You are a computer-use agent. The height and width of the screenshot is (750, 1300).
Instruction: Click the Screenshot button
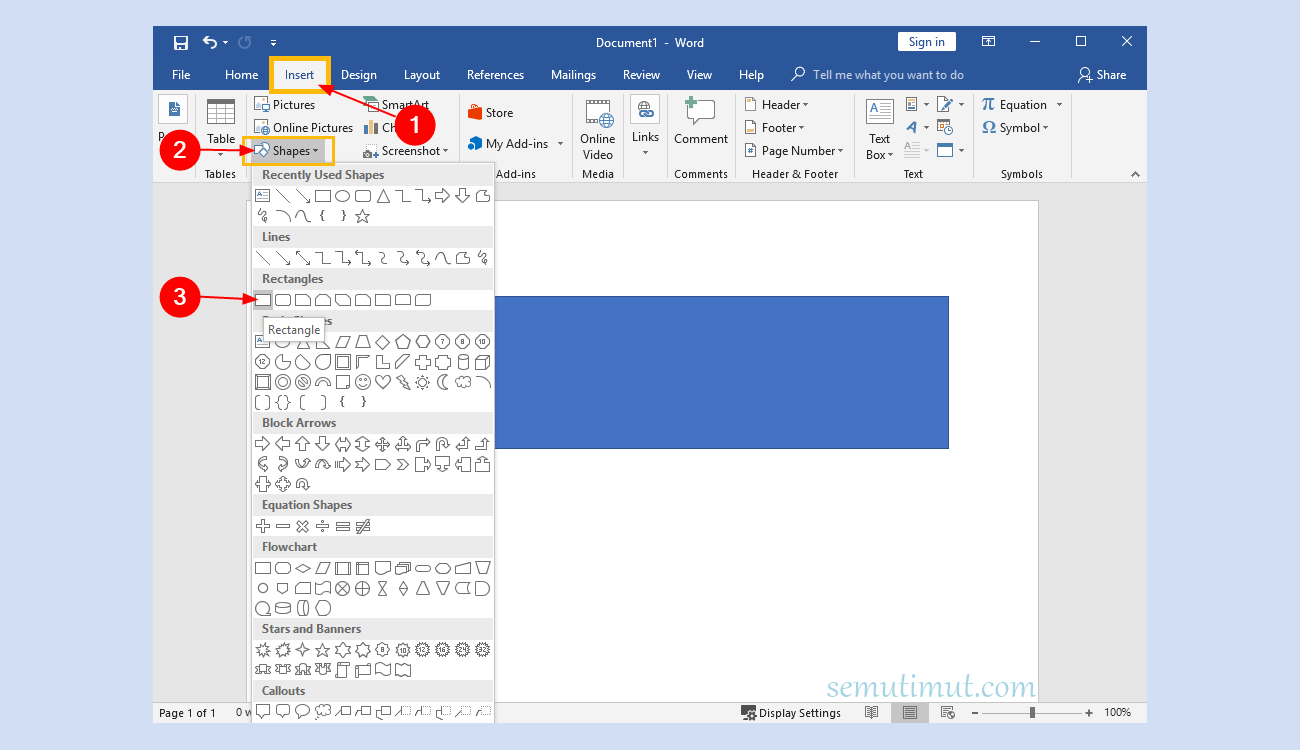tap(406, 151)
